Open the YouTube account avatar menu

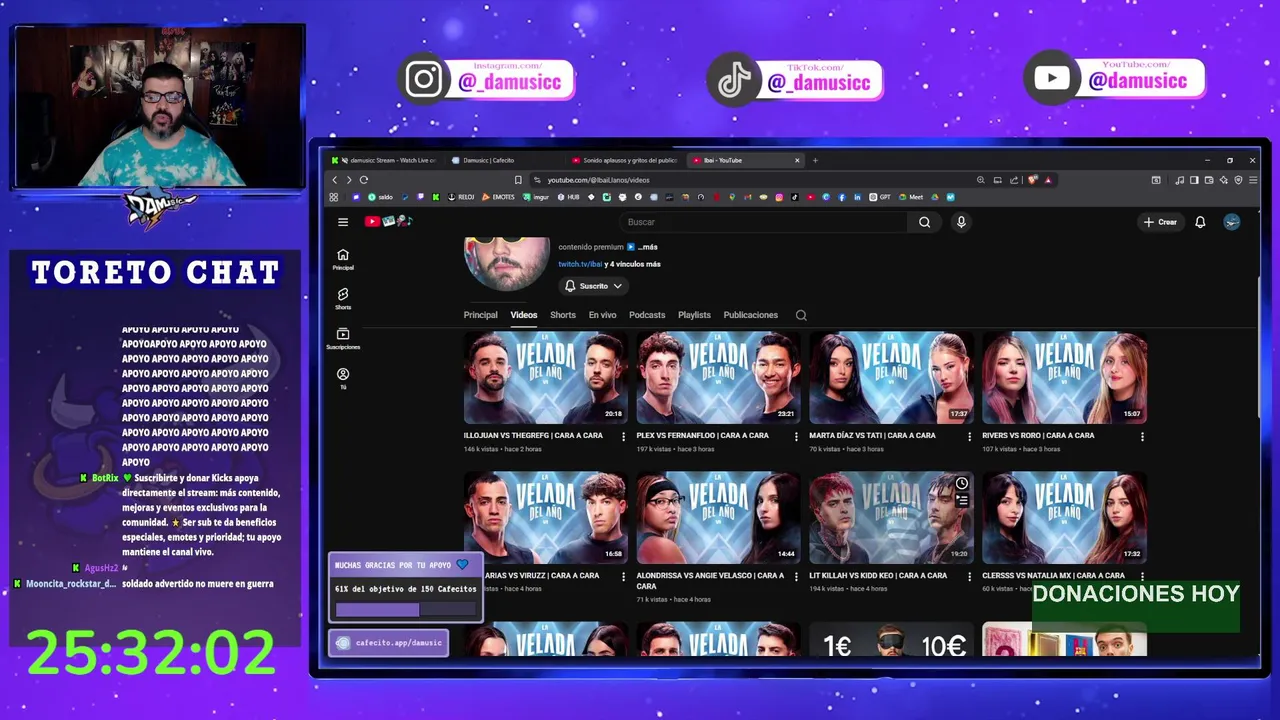(1232, 222)
